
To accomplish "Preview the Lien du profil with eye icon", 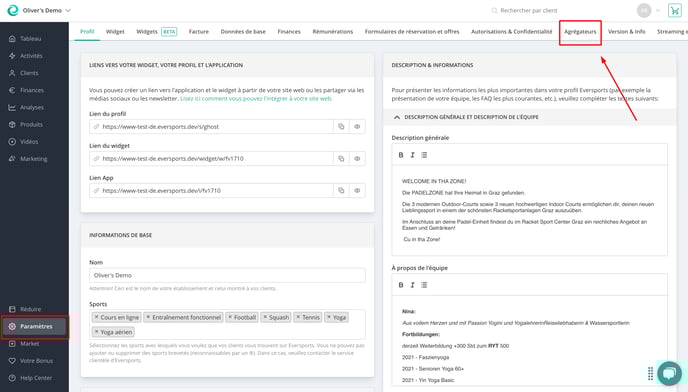I will pos(357,126).
